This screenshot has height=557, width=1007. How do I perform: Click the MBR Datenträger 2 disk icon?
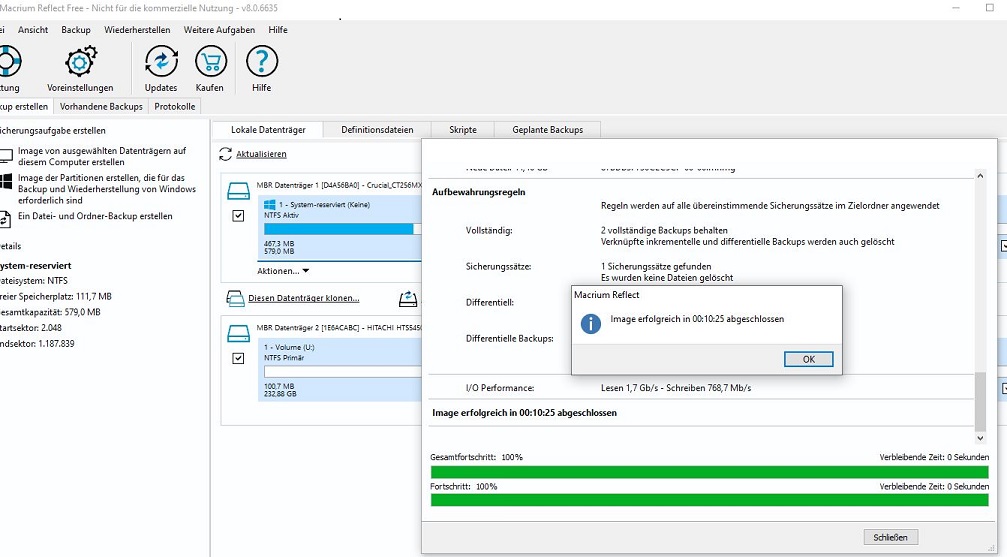(x=238, y=333)
